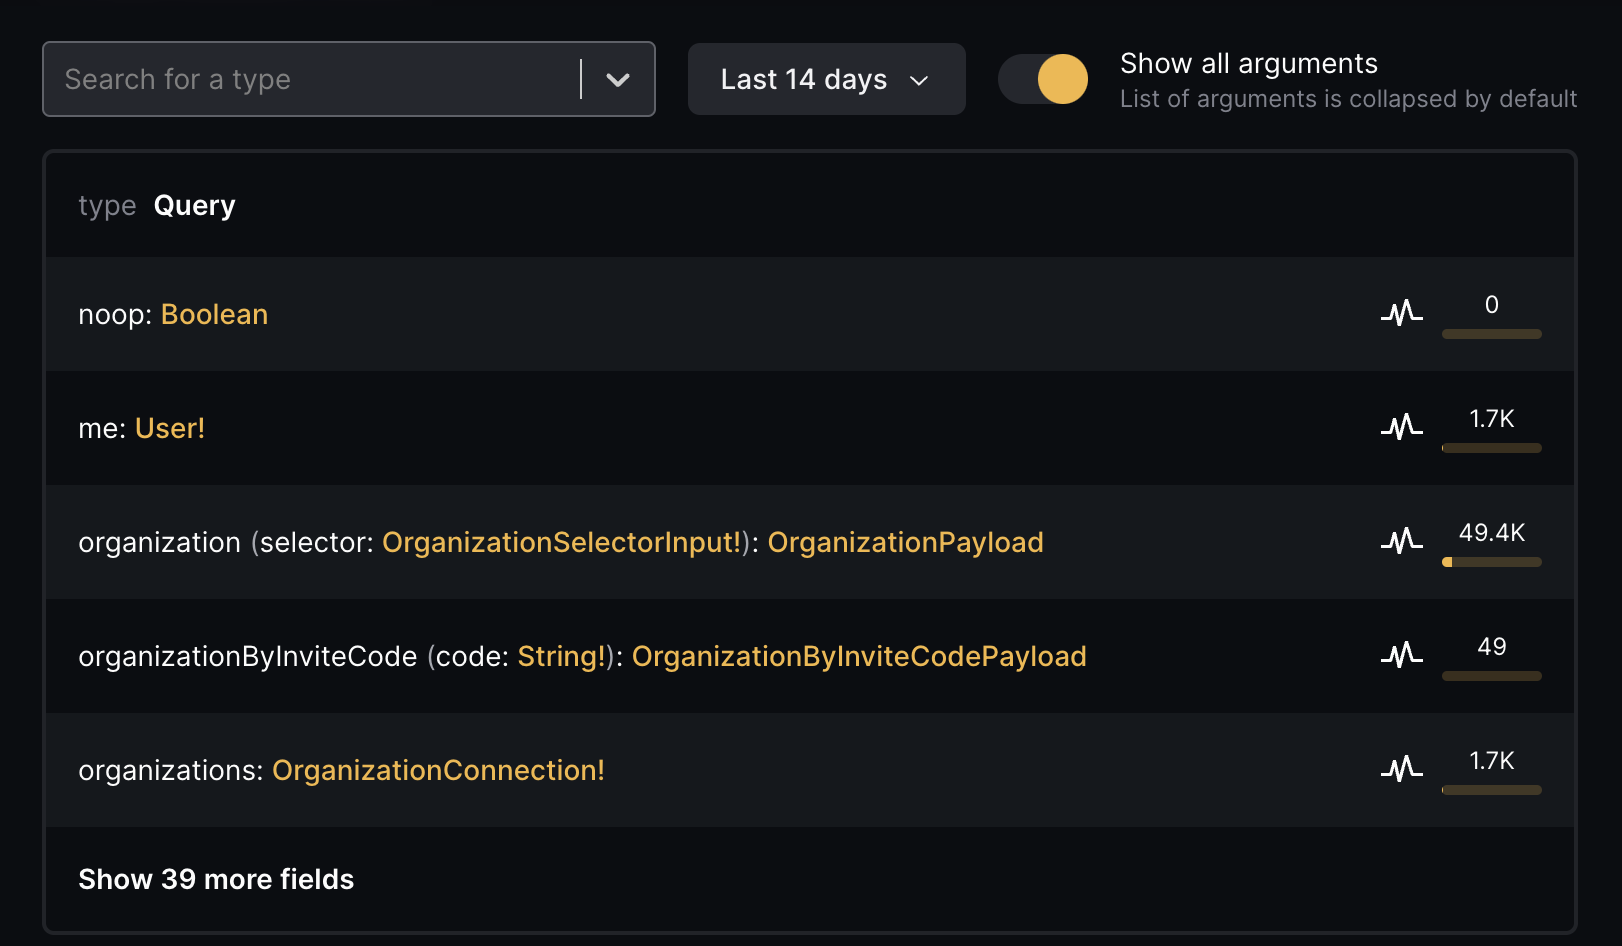Screen dimensions: 1622x946
Task: Click the Boolean return type of noop
Action: pyautogui.click(x=214, y=314)
